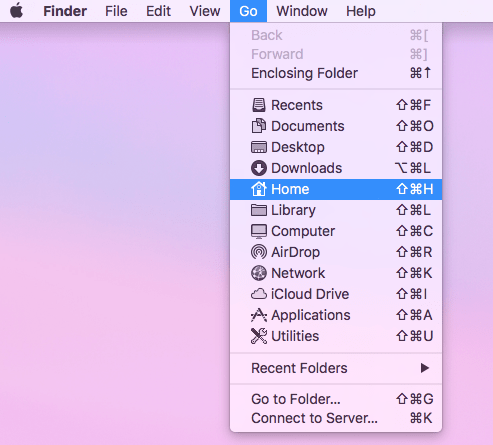Select the Computer entry label
The width and height of the screenshot is (493, 445).
[303, 231]
